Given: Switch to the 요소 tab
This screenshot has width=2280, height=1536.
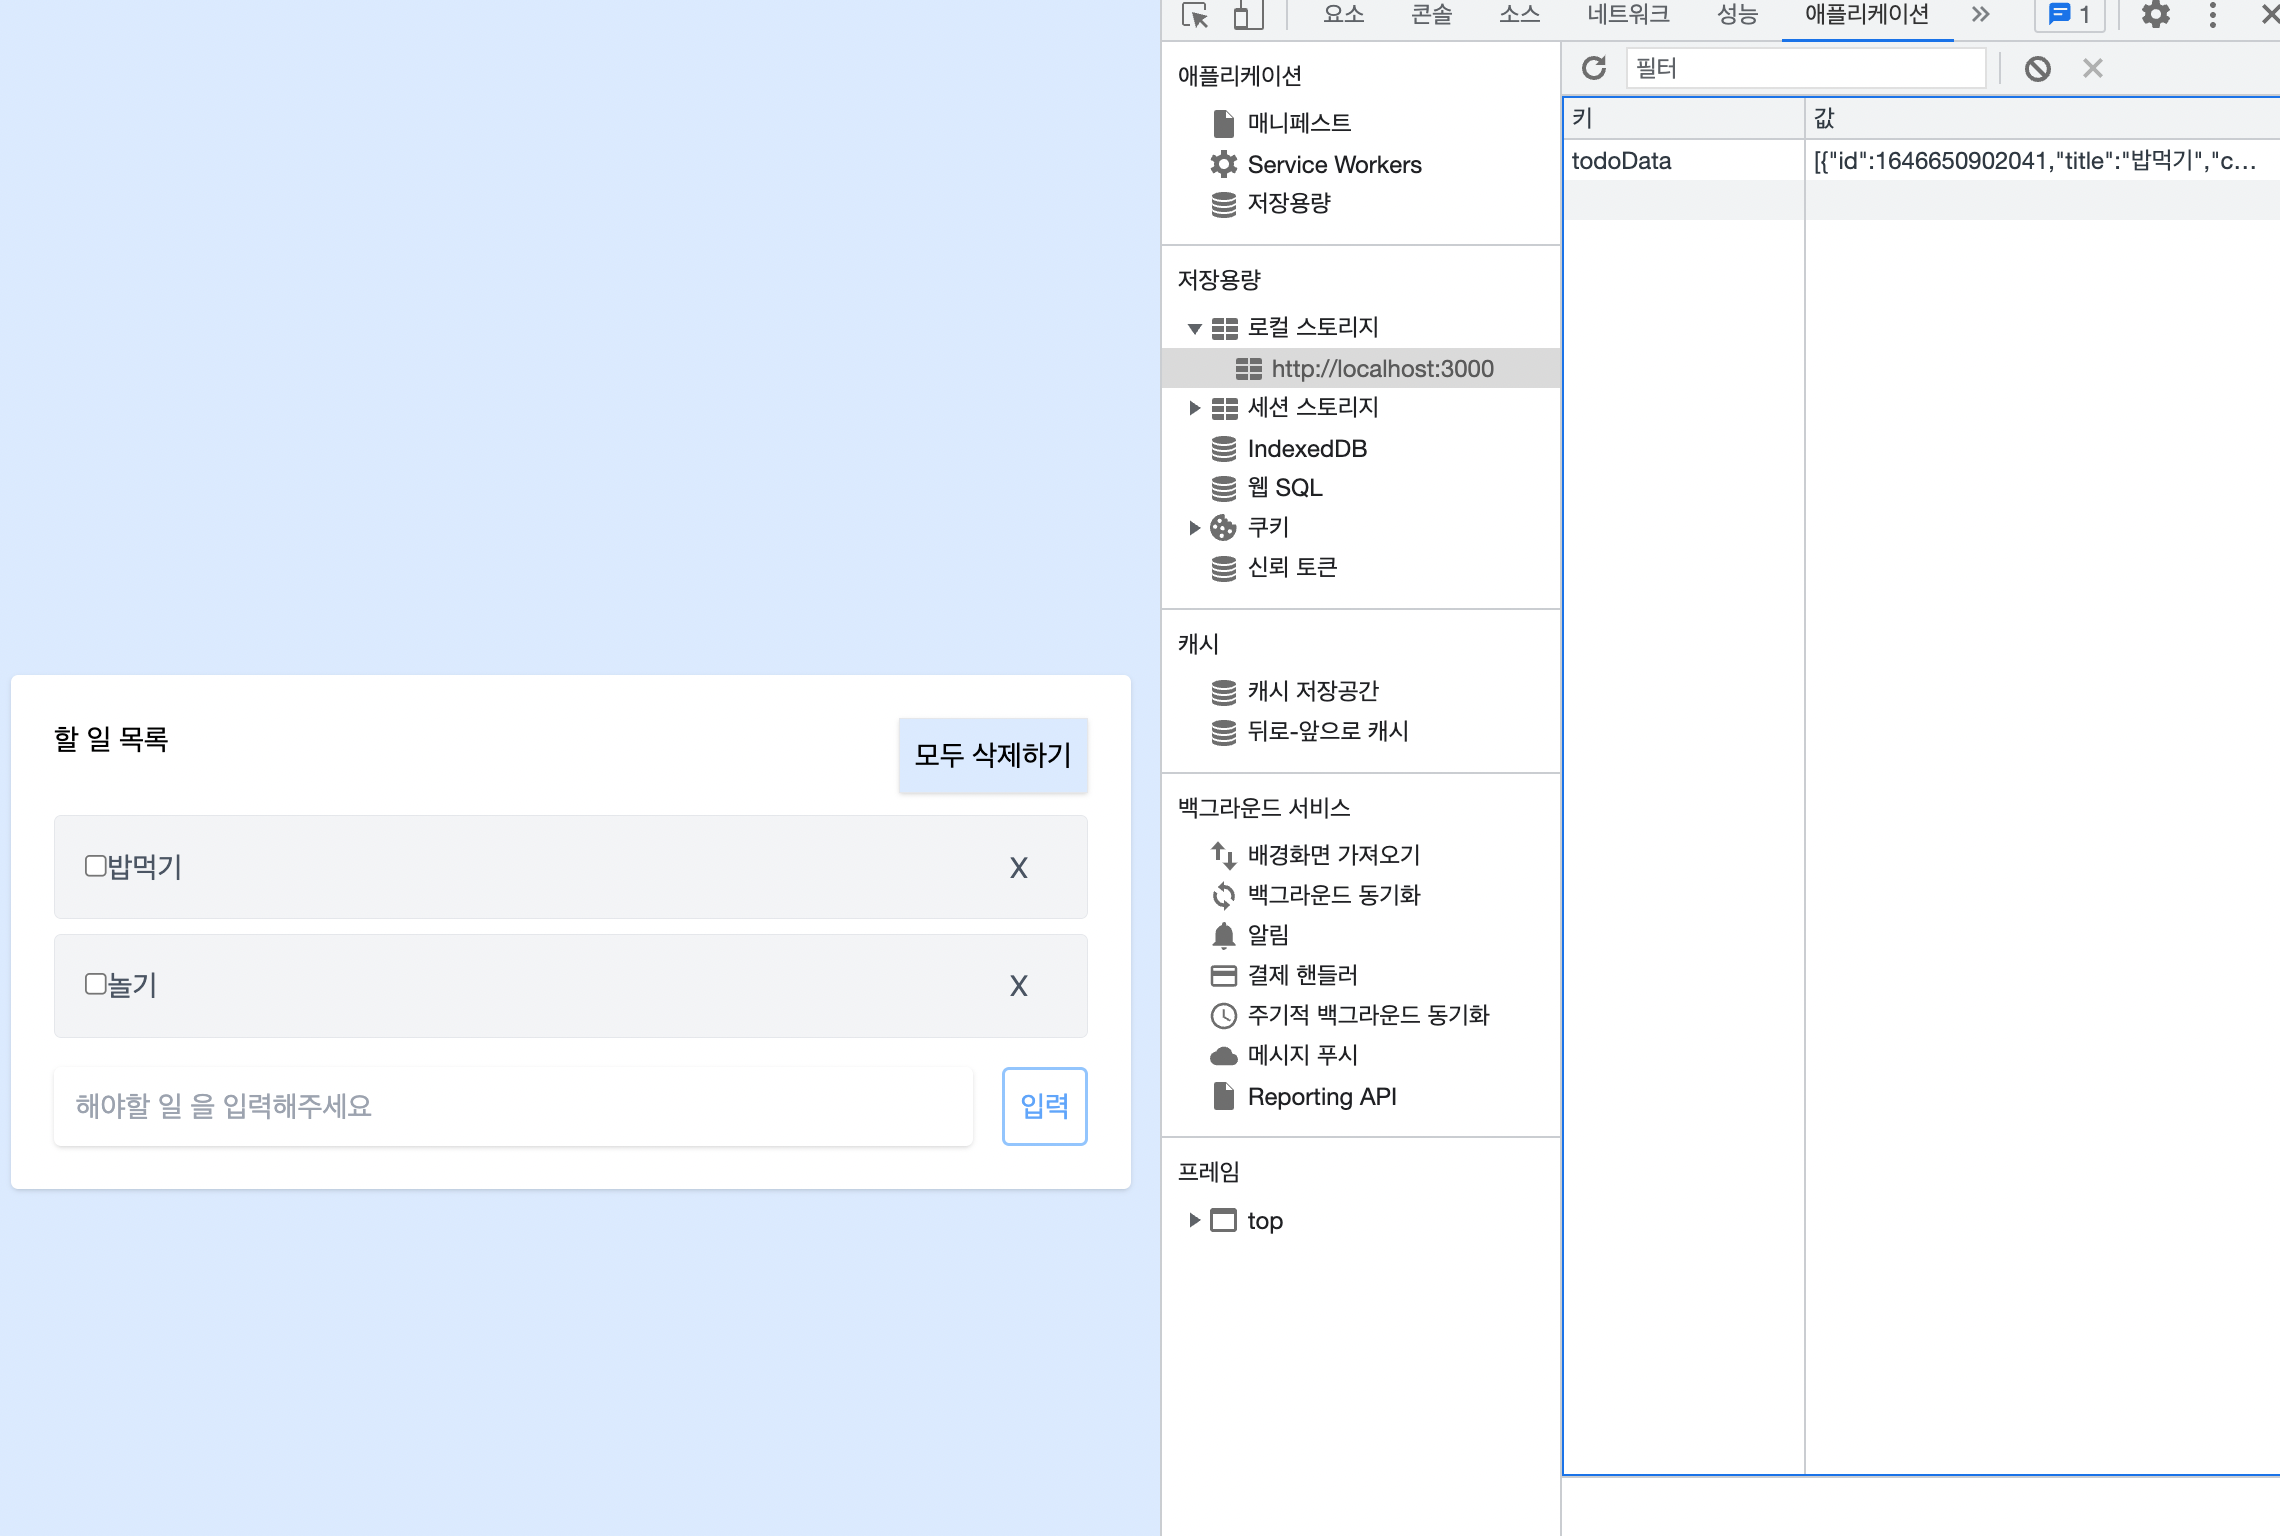Looking at the screenshot, I should pyautogui.click(x=1343, y=14).
